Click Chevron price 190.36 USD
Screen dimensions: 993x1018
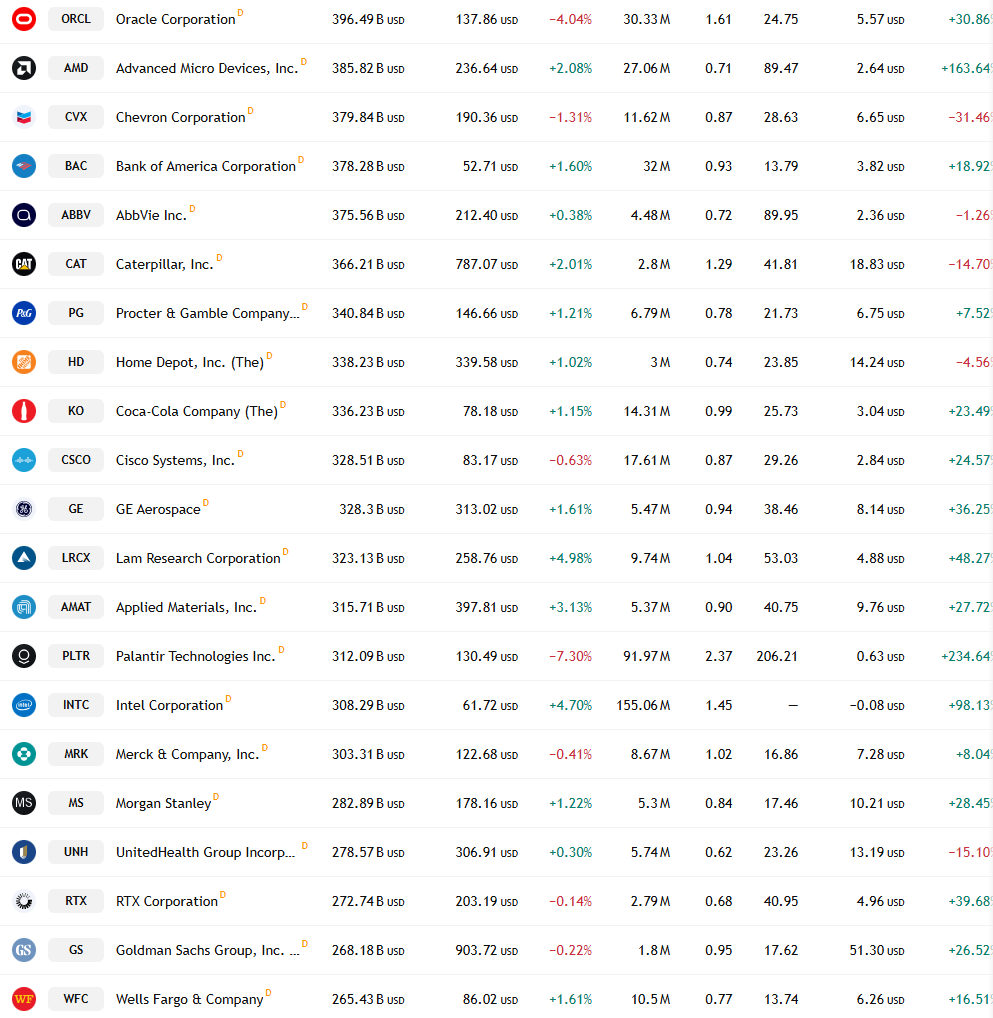point(486,118)
